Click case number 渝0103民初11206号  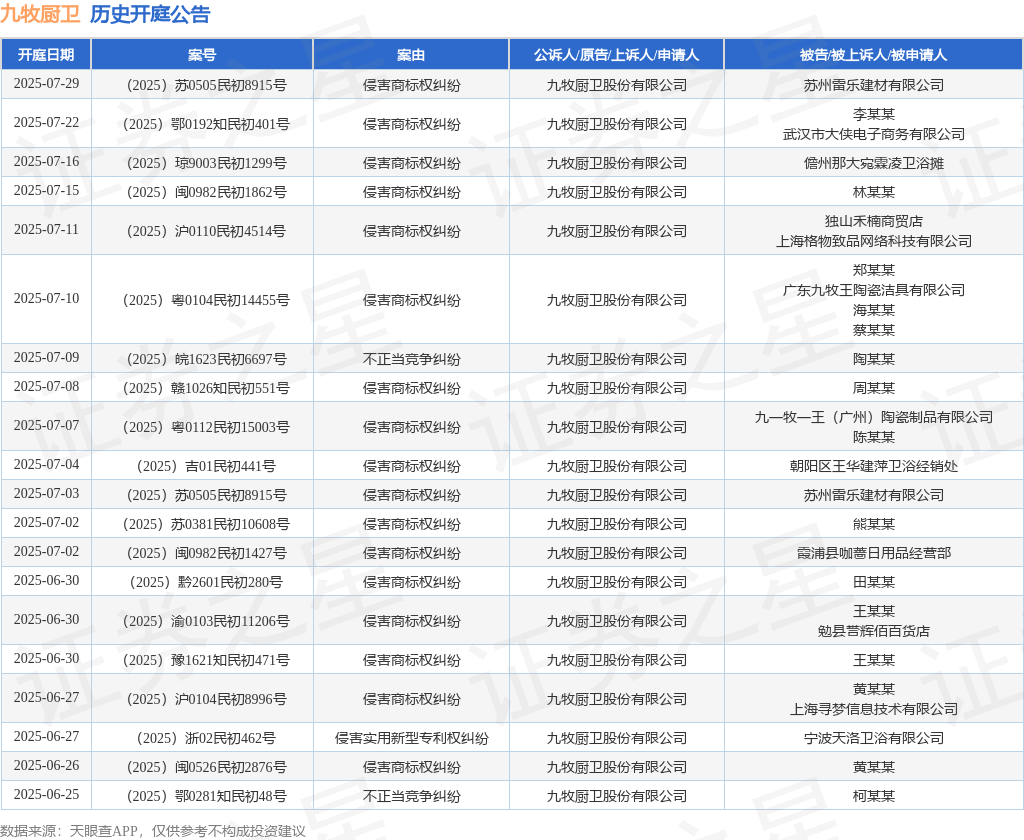pyautogui.click(x=206, y=621)
